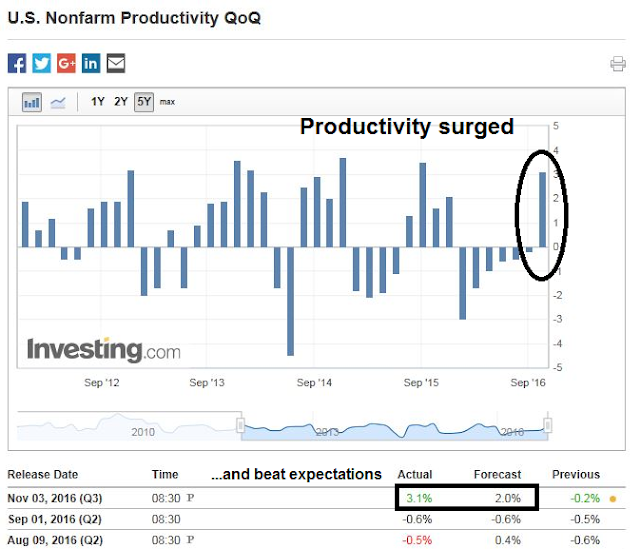Open the Sep 01, 2016 (Q2) release row
The height and width of the screenshot is (549, 640).
pyautogui.click(x=316, y=519)
